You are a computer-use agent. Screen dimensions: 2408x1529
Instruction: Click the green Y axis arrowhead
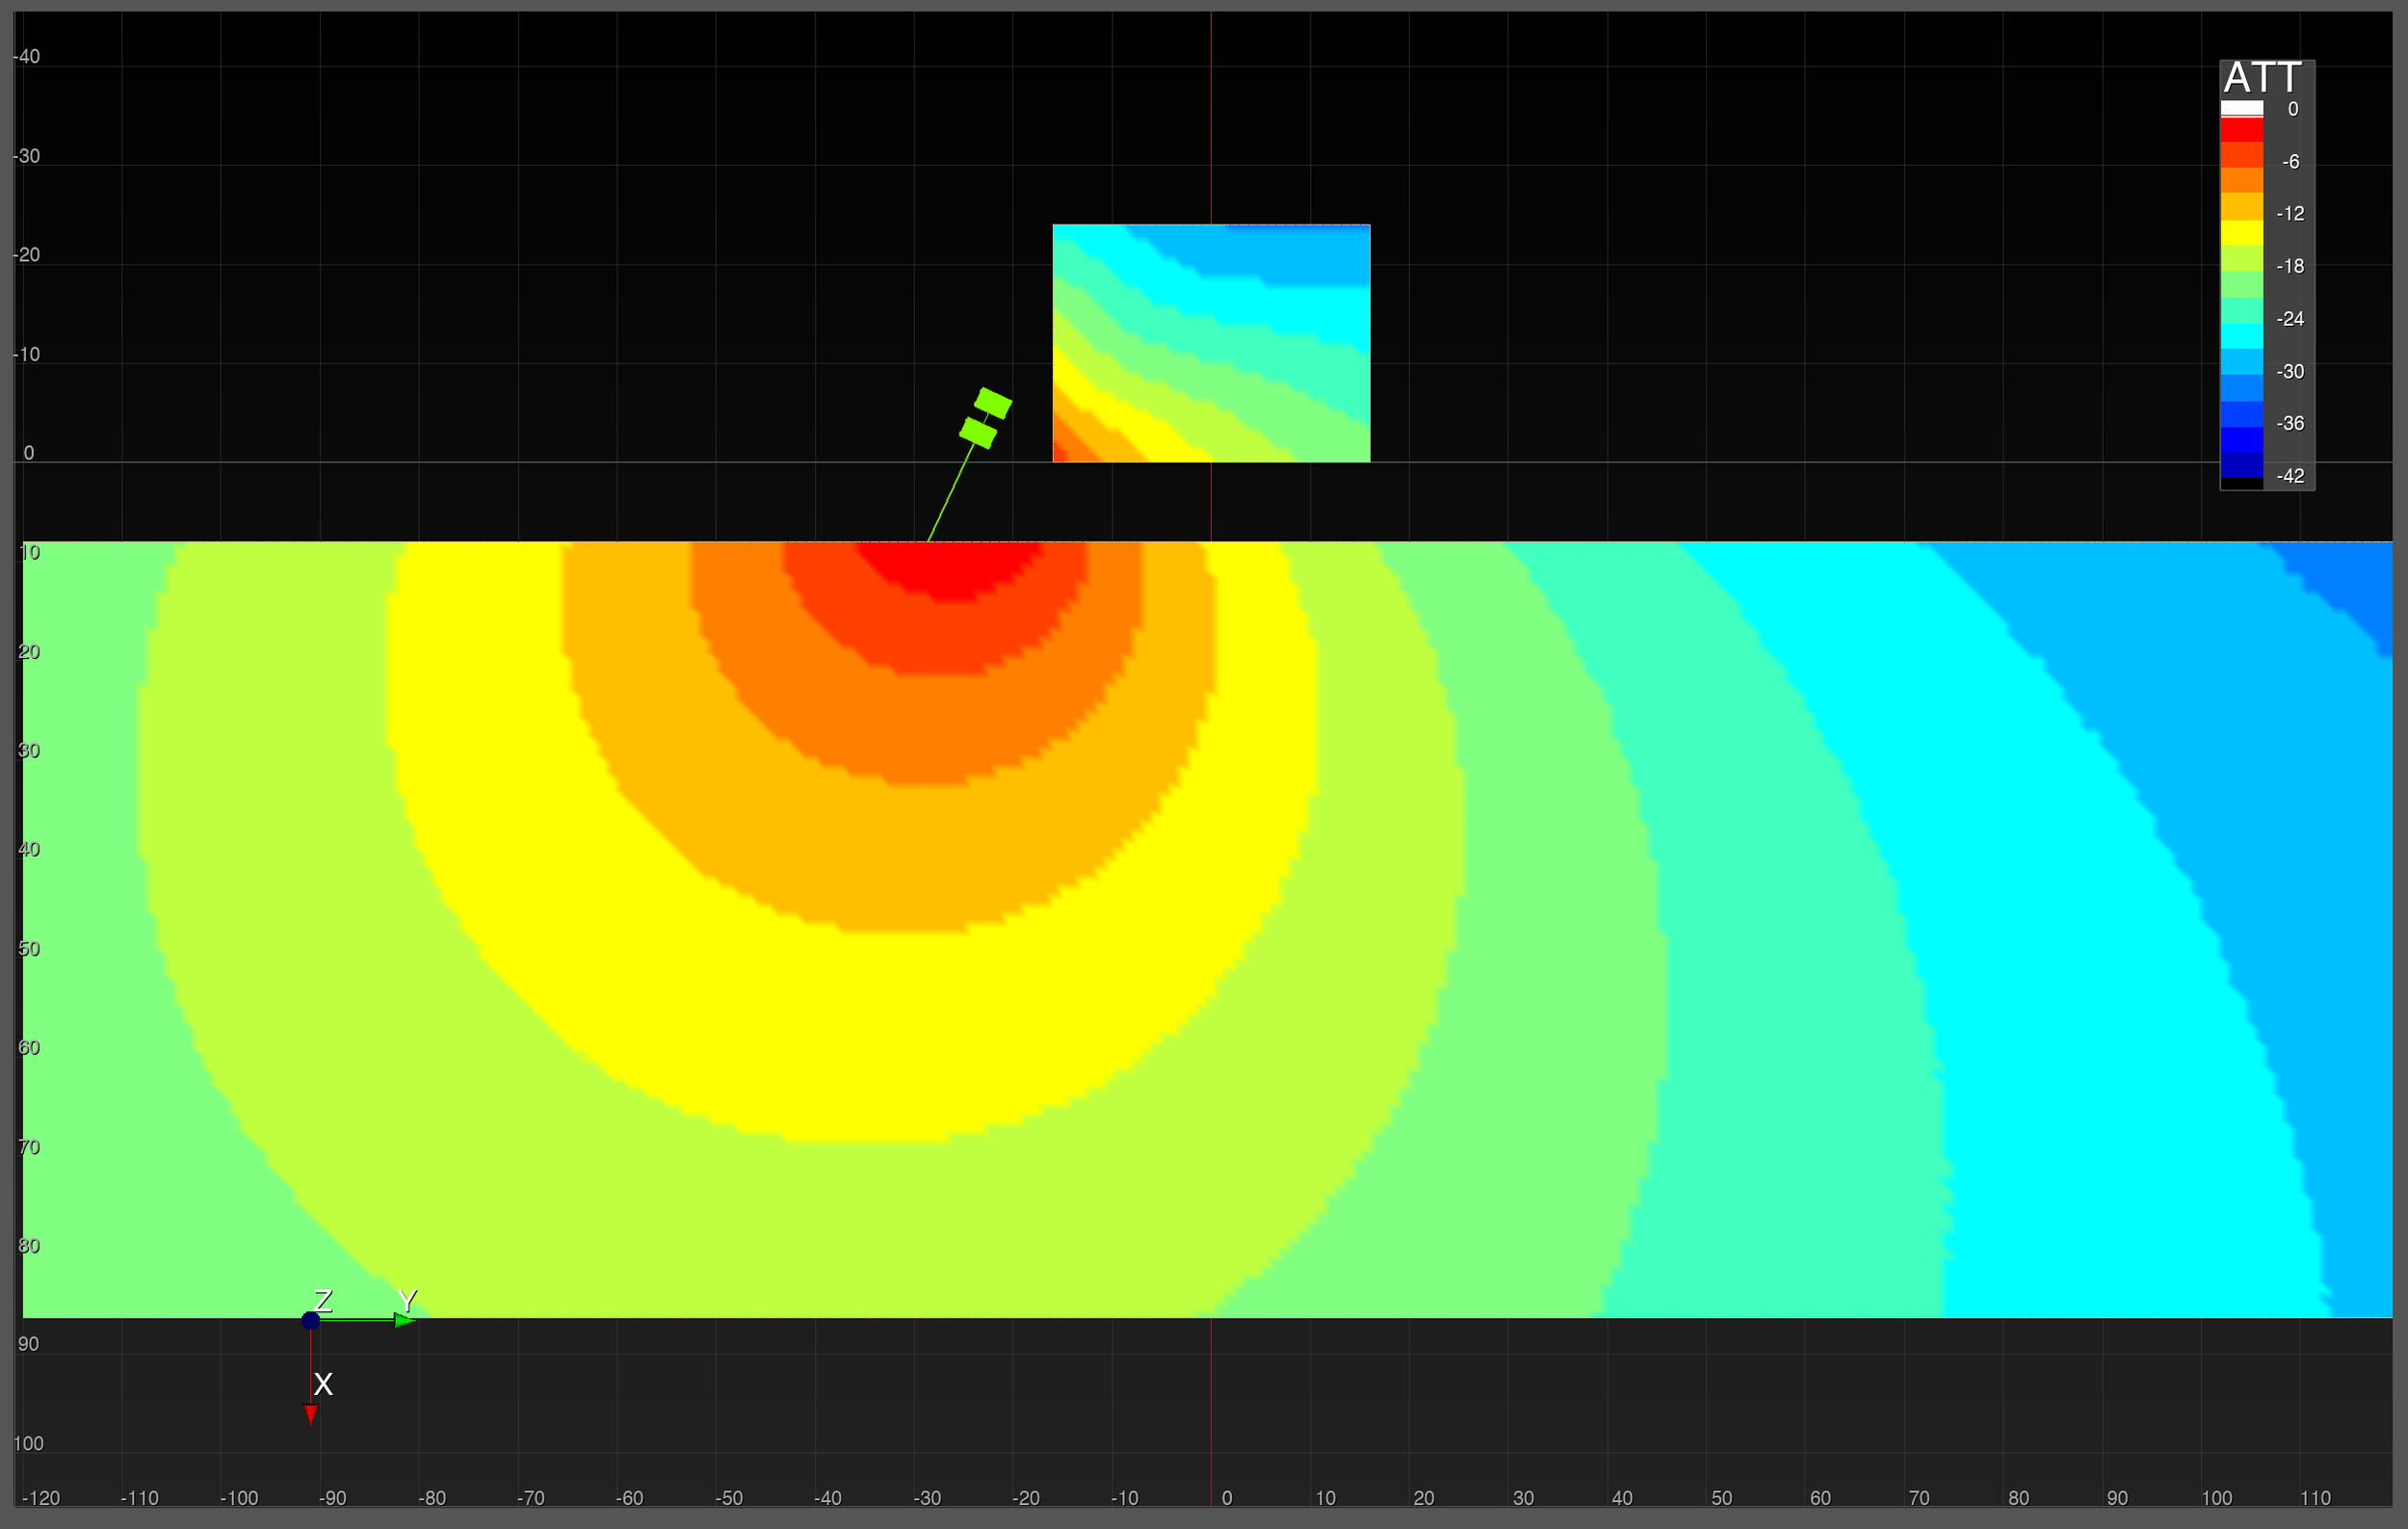(x=405, y=1320)
